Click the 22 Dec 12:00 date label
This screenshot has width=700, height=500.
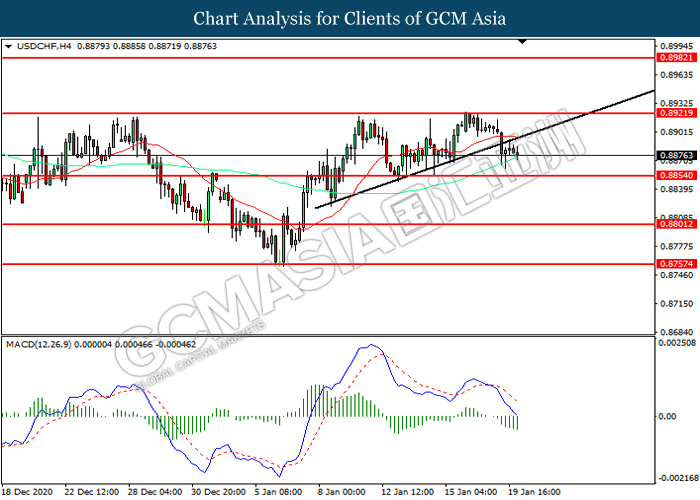point(92,492)
